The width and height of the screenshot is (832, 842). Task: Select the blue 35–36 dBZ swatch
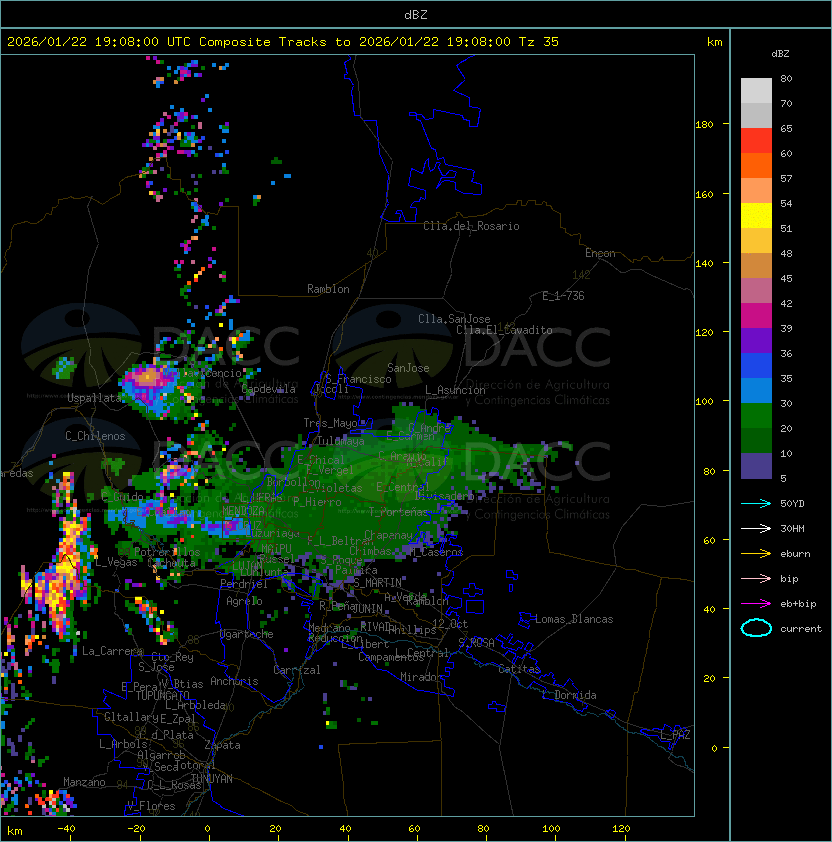tap(756, 366)
